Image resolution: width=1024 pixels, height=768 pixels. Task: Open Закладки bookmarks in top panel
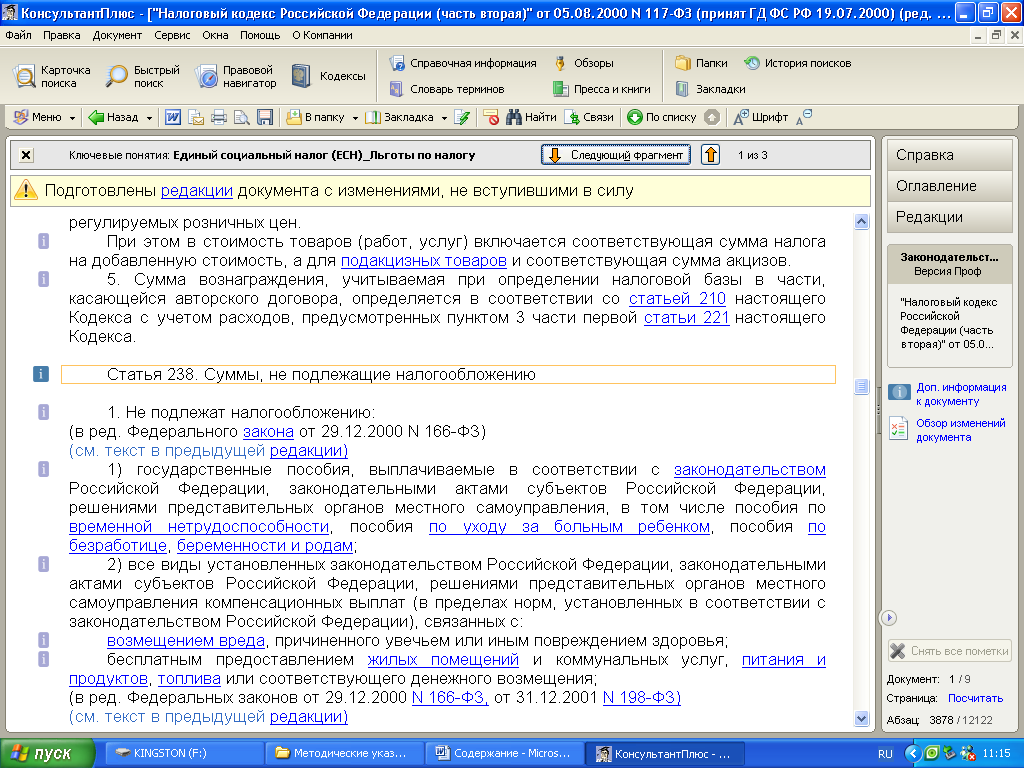711,89
